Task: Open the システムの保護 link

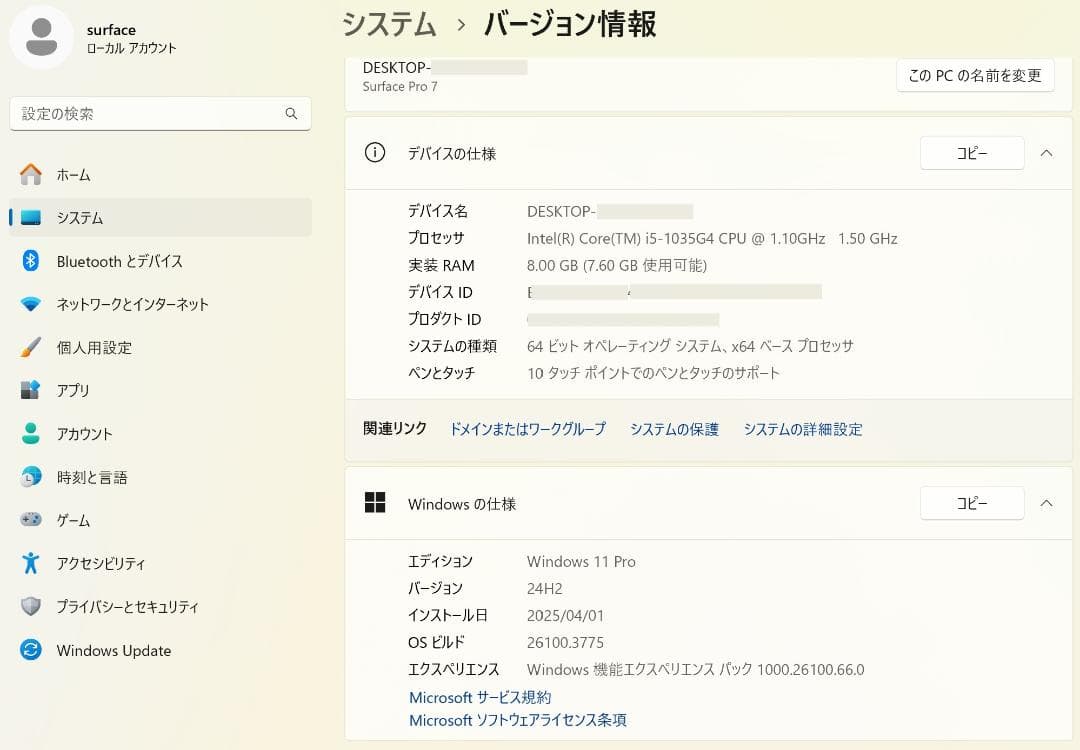Action: tap(674, 428)
